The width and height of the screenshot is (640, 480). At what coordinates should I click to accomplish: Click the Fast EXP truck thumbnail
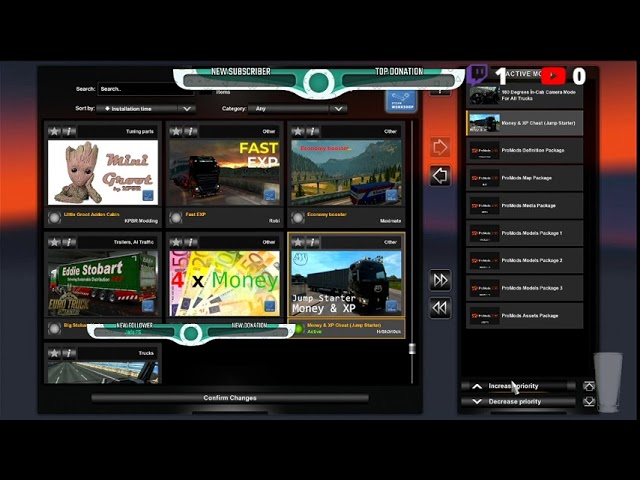pos(224,172)
